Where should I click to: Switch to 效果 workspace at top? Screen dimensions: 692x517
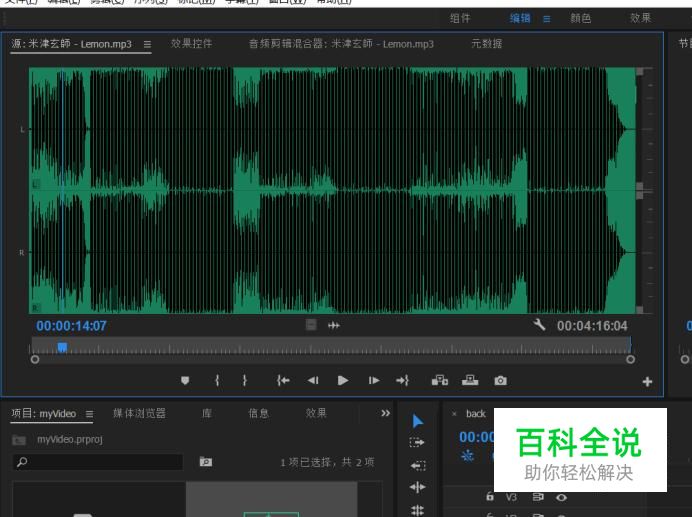tap(640, 18)
